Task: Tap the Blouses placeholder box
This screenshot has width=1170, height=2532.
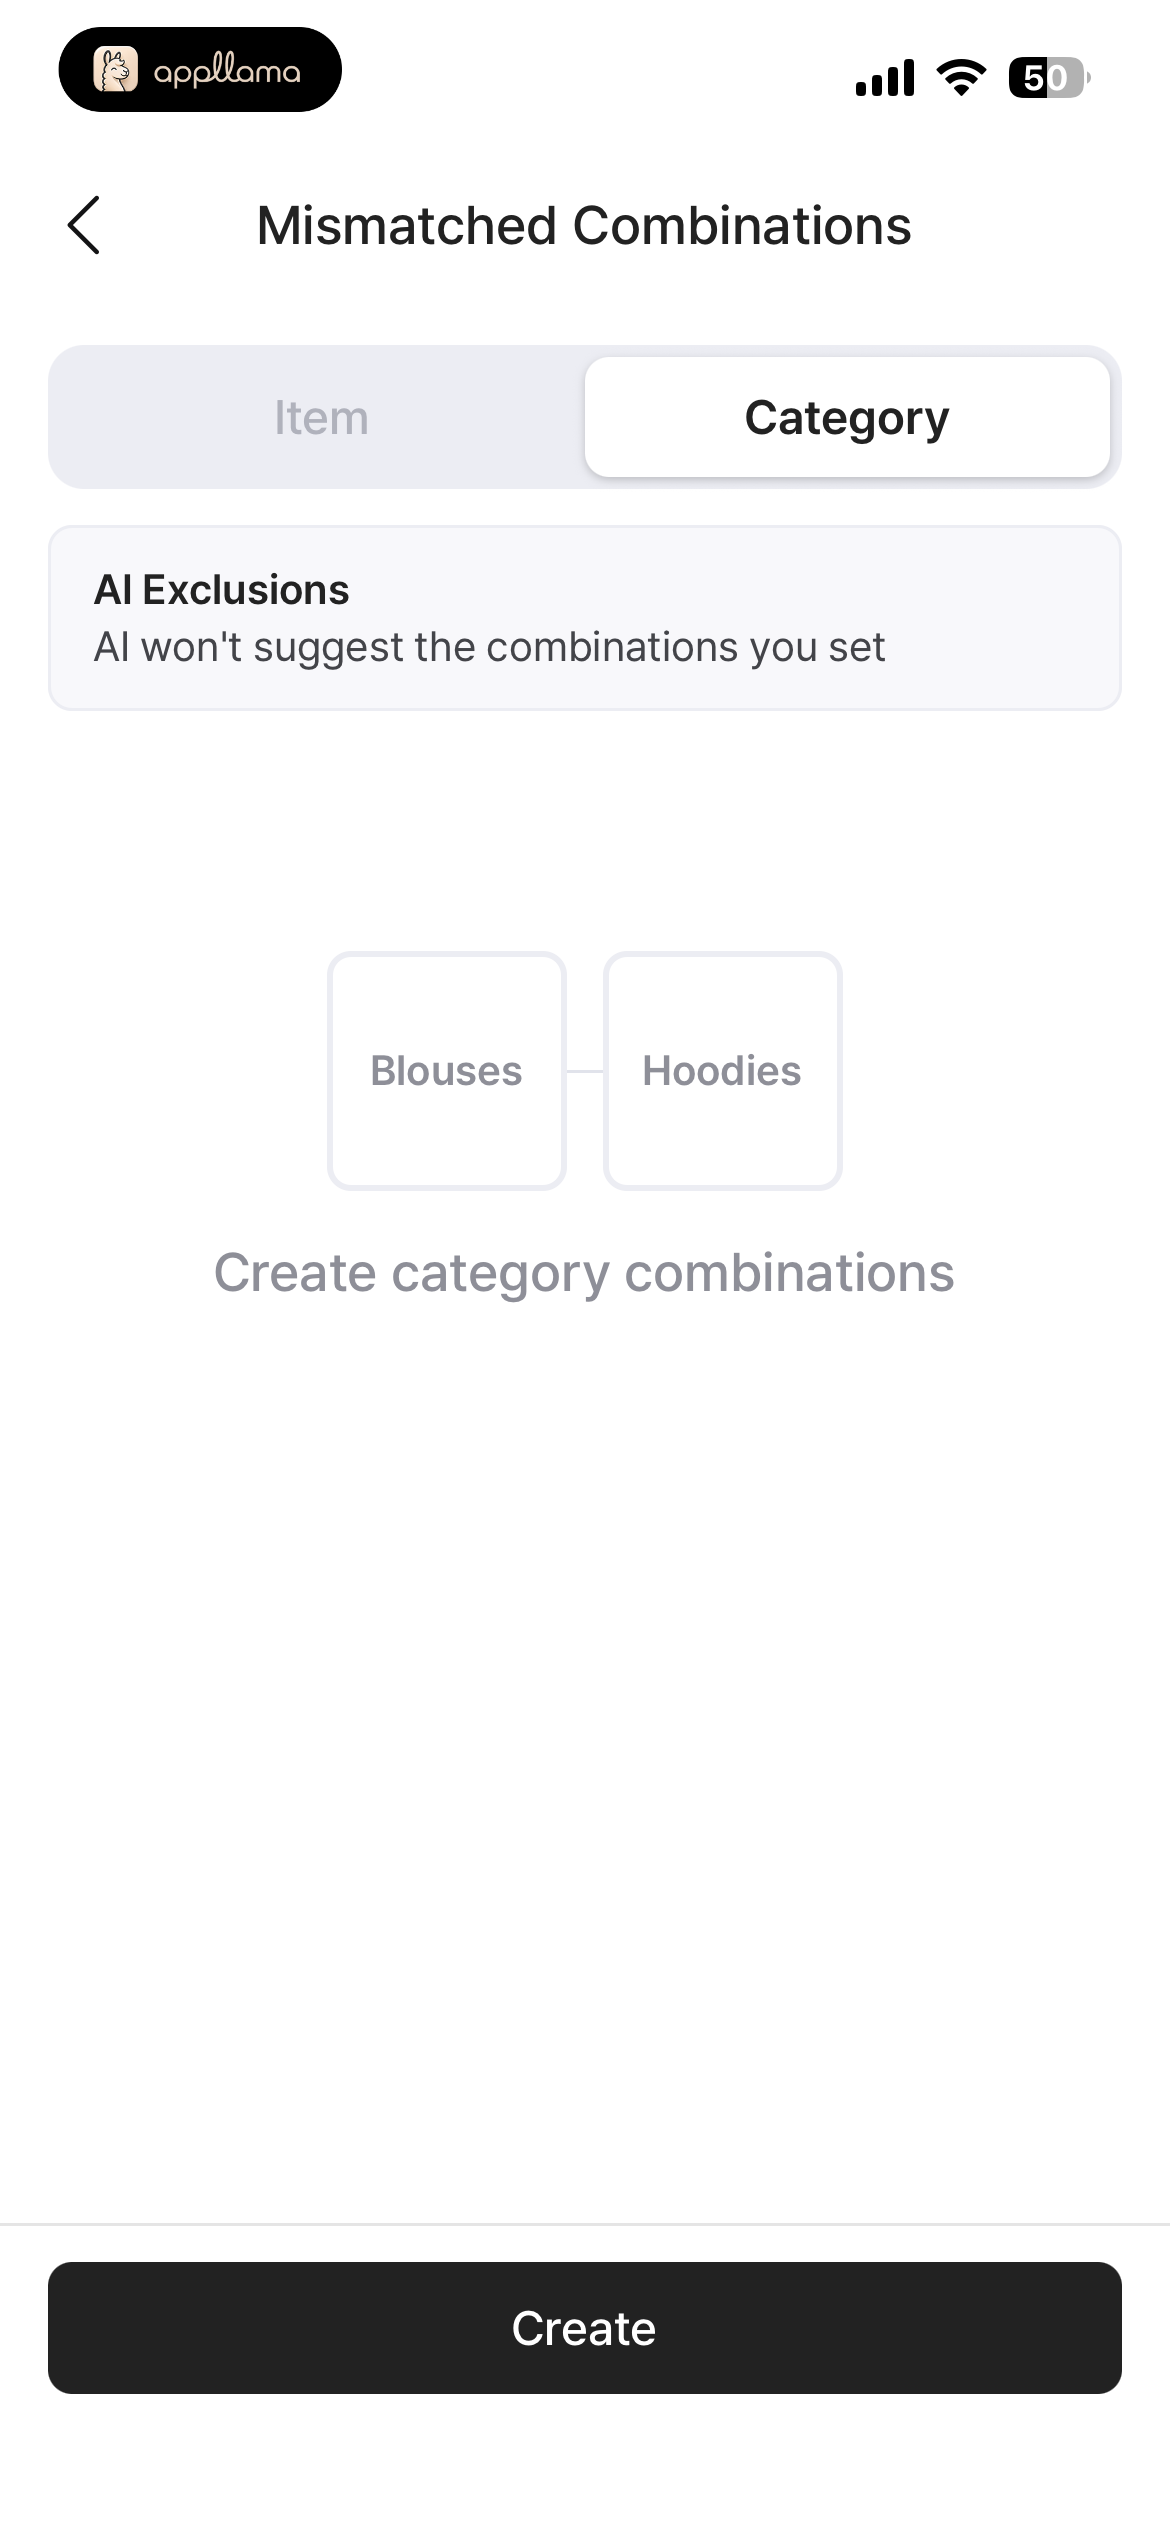Action: tap(447, 1070)
